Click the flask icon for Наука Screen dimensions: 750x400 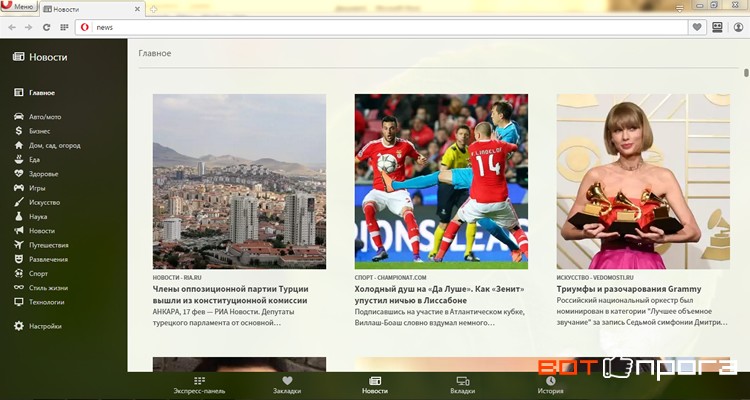coord(19,216)
